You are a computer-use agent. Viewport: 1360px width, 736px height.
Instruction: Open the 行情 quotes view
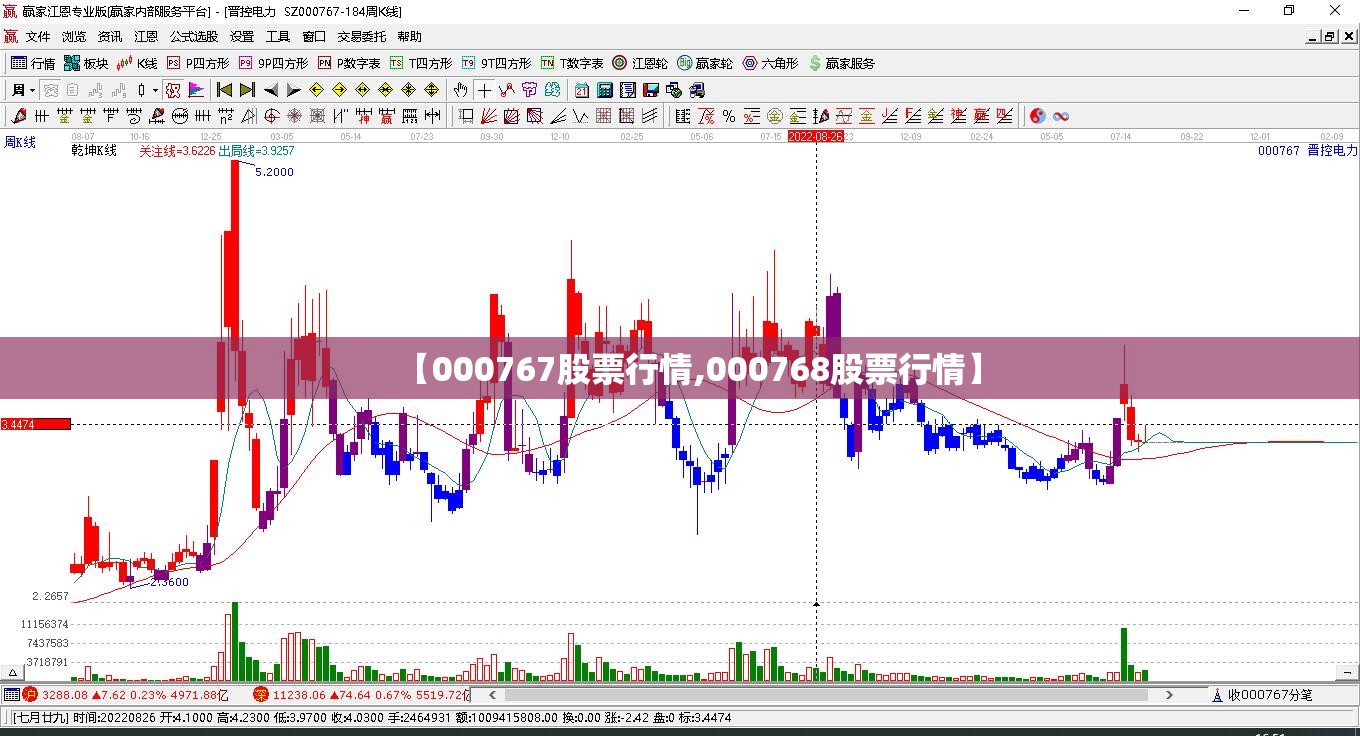click(x=33, y=63)
